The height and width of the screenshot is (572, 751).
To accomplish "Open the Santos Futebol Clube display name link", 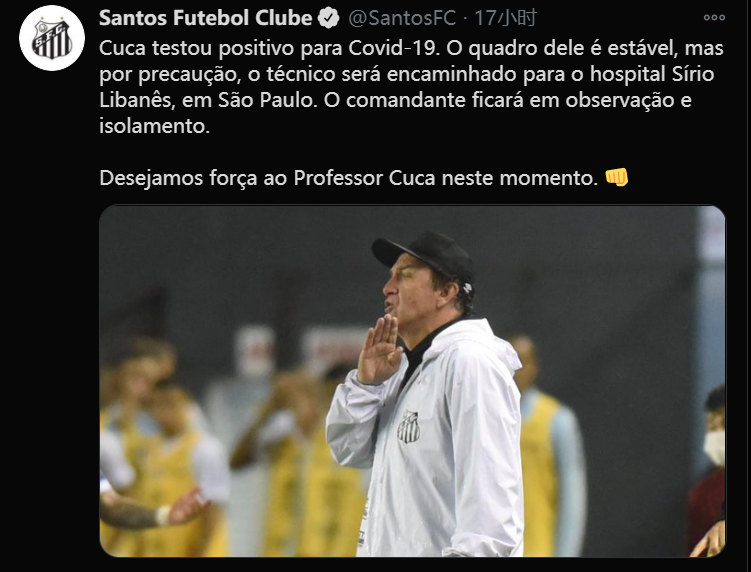I will click(205, 18).
